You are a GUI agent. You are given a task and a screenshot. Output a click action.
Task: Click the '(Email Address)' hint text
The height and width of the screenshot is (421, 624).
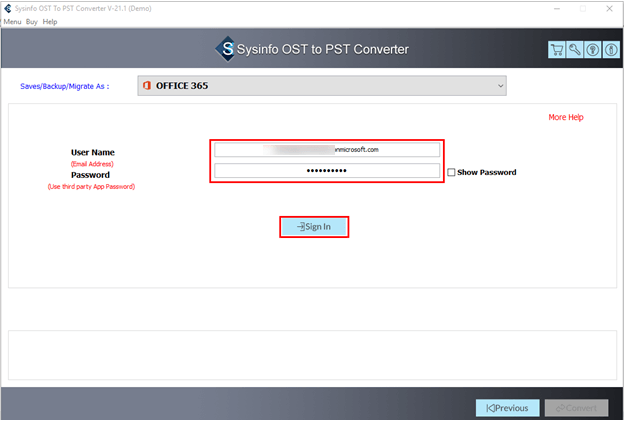pos(92,164)
